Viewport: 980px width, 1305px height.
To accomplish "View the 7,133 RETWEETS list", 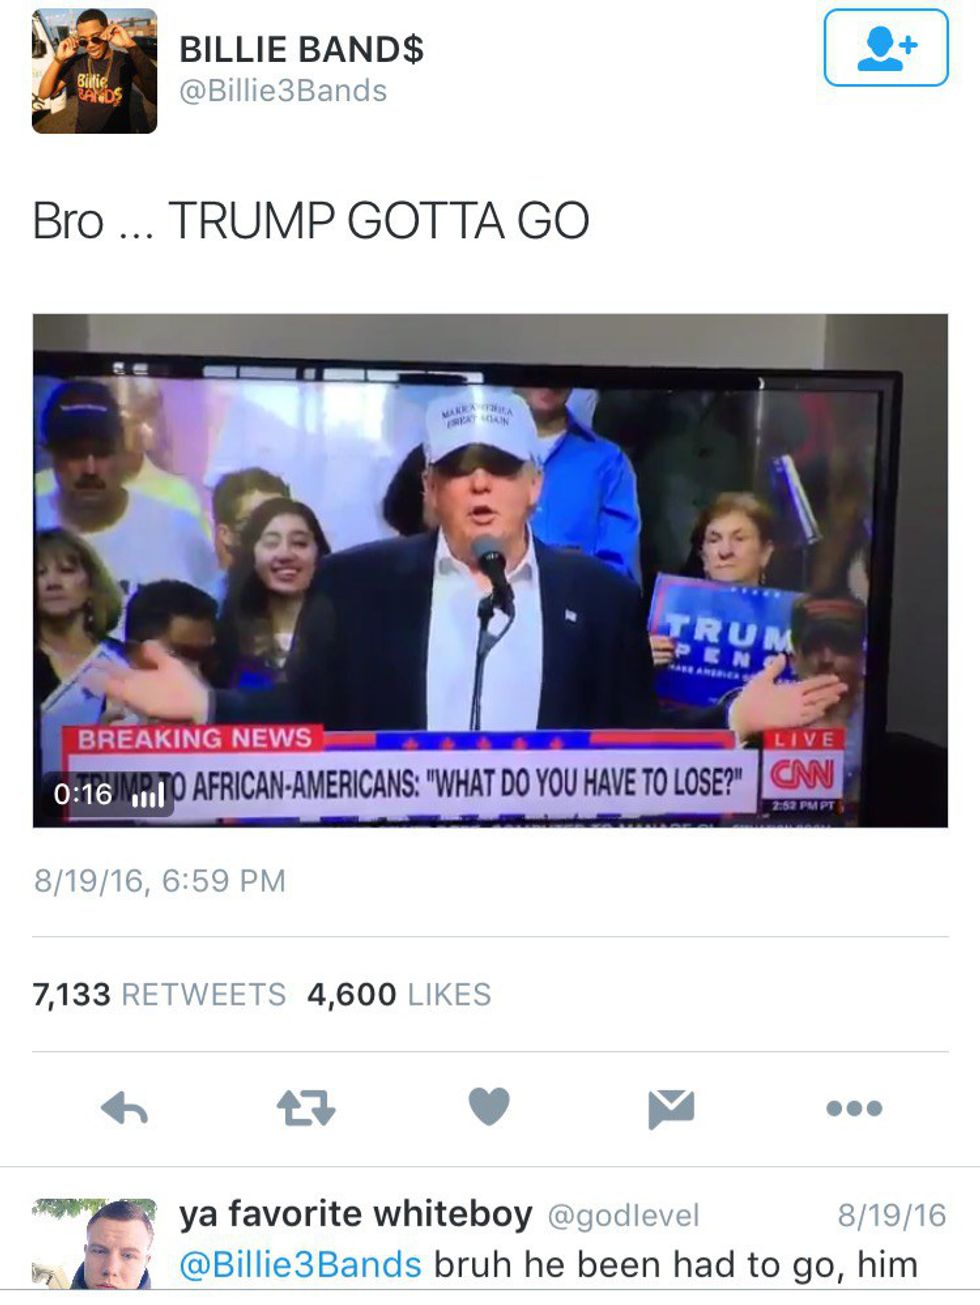I will click(159, 994).
